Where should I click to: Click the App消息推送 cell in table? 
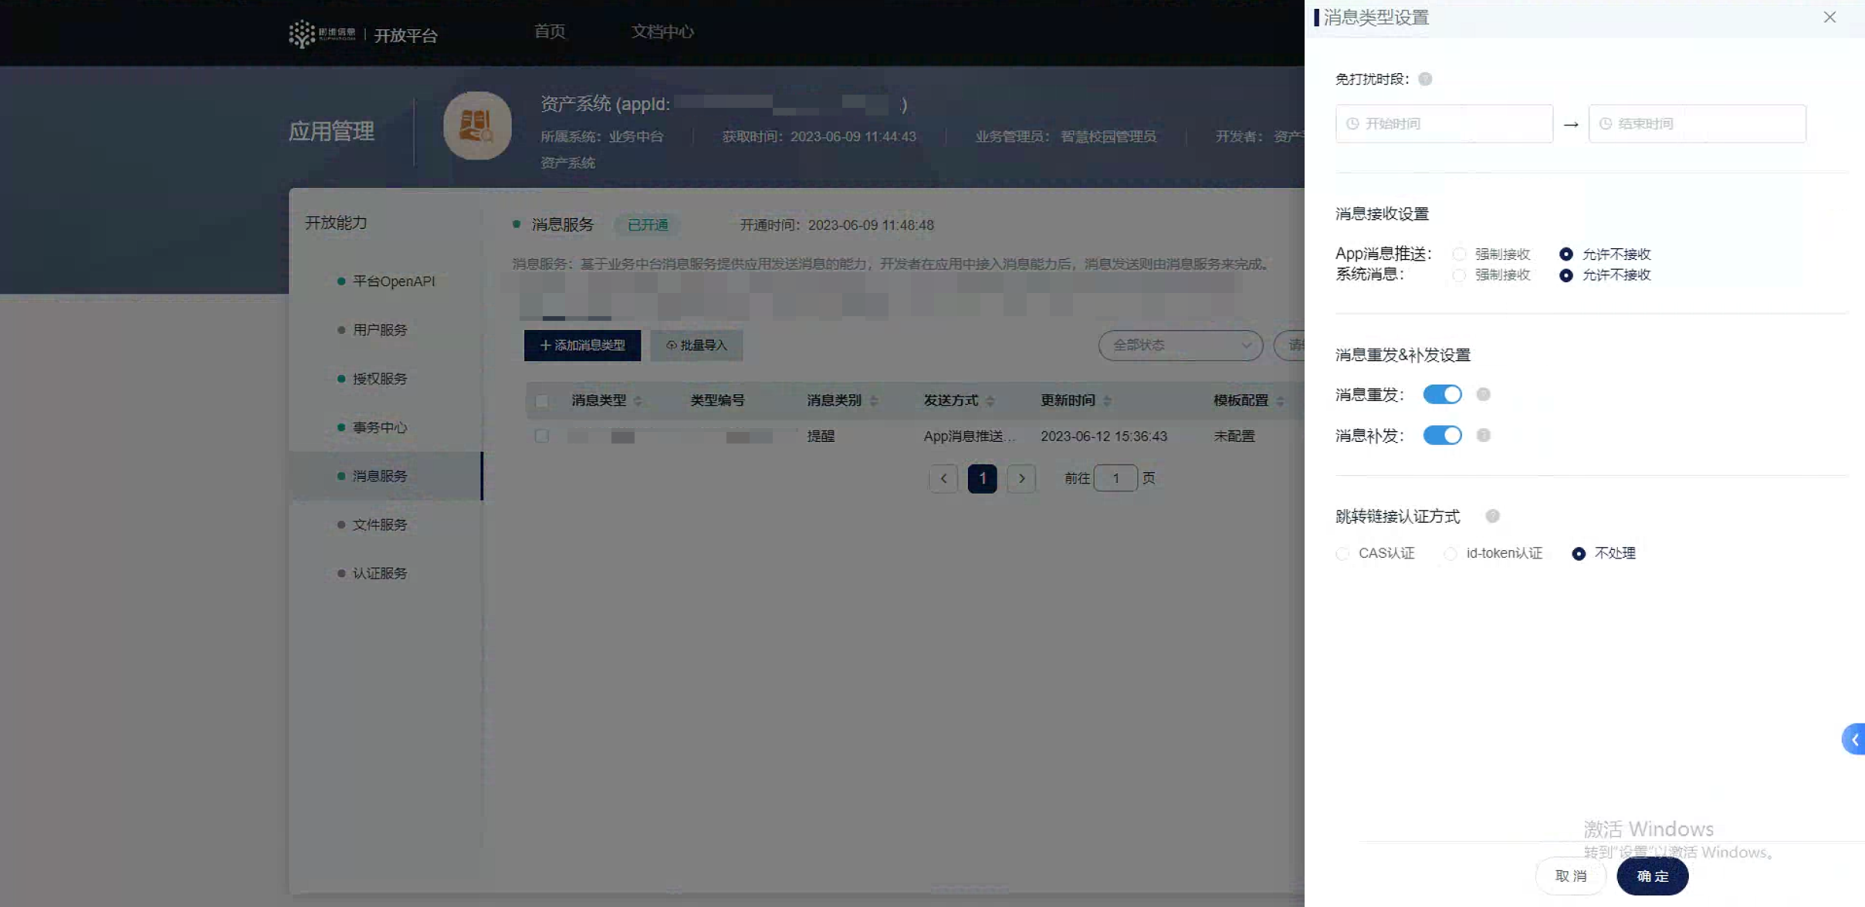[969, 436]
